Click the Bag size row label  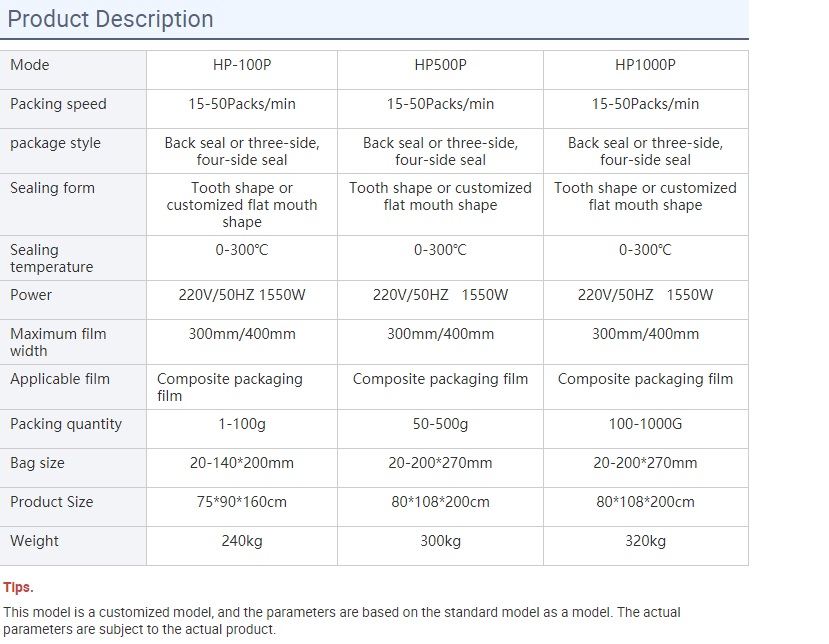pyautogui.click(x=37, y=463)
